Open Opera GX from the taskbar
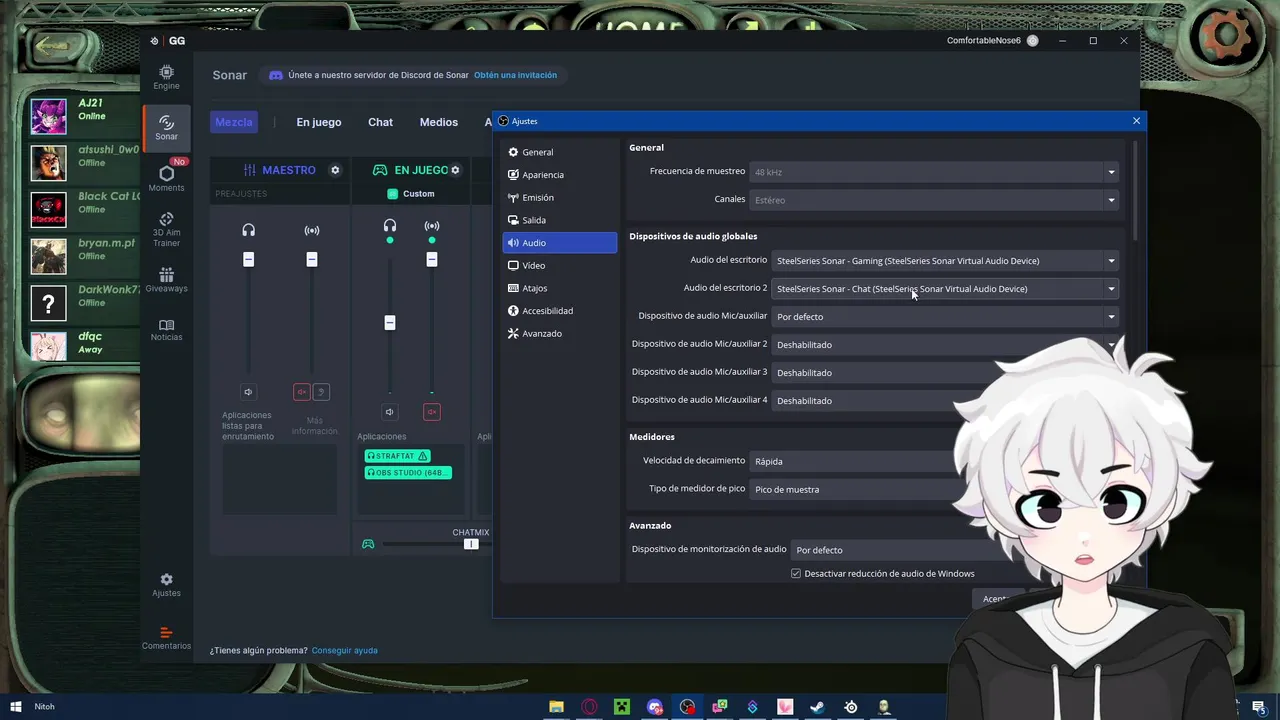Screen dimensions: 1280x720 tap(589, 707)
